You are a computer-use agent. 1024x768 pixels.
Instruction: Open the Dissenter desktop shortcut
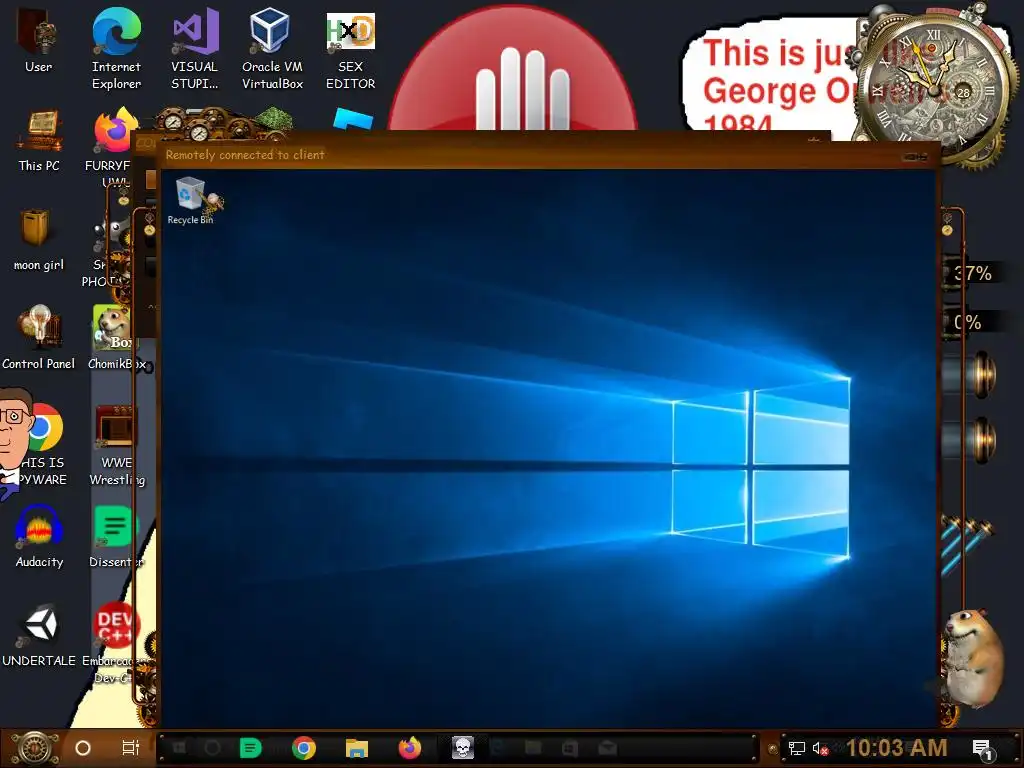coord(114,536)
